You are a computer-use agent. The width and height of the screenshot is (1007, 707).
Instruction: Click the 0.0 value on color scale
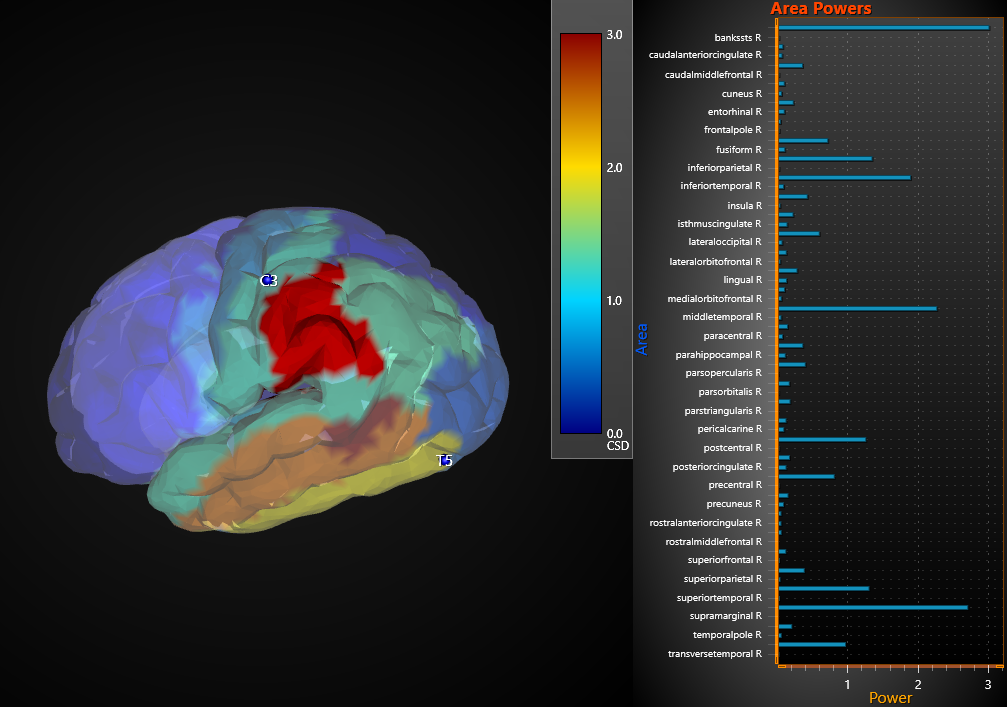(x=615, y=433)
